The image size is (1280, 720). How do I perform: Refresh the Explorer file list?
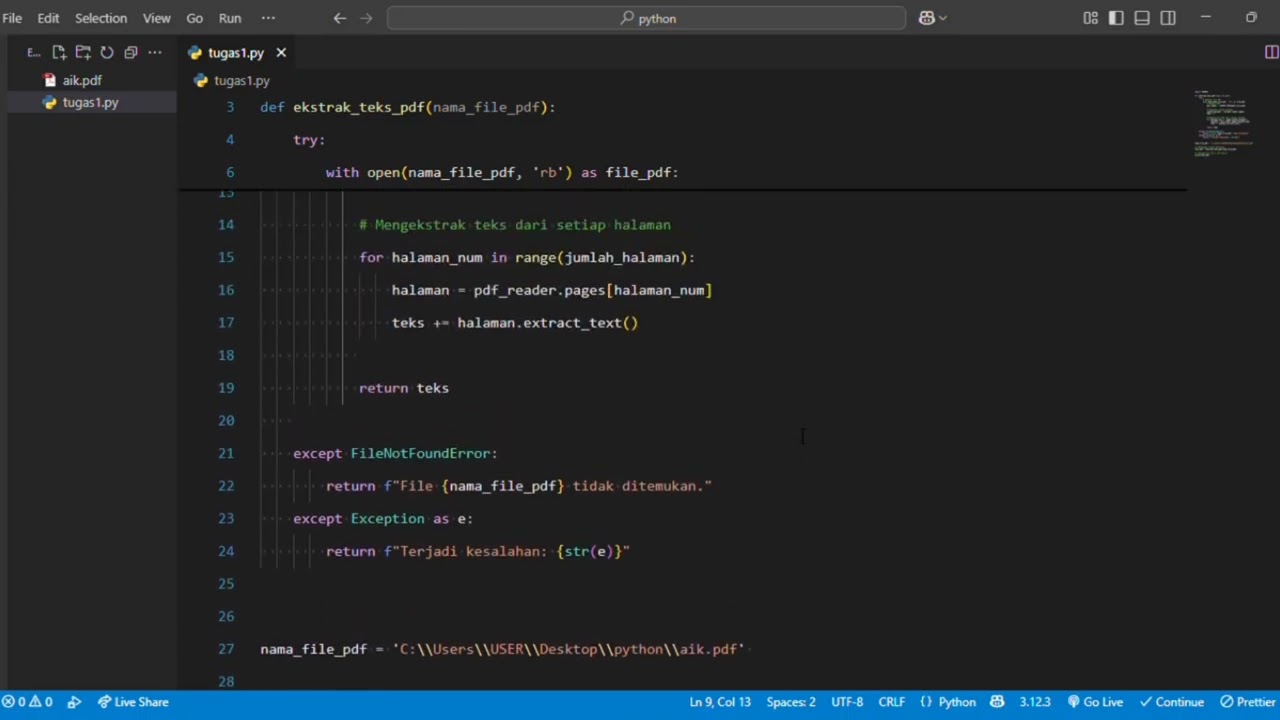coord(107,52)
